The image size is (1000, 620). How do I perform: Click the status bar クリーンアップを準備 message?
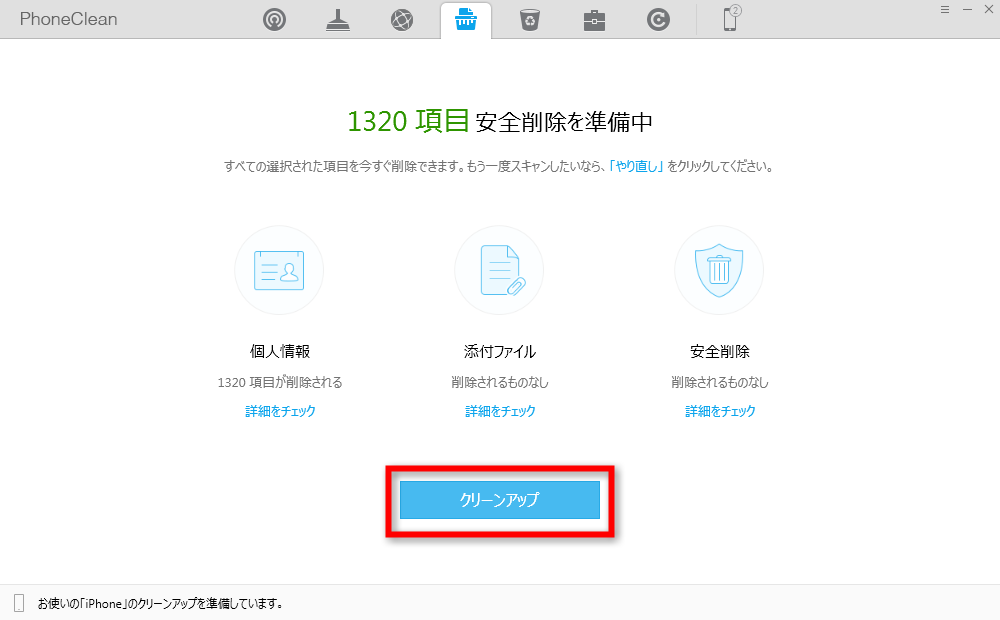(159, 603)
